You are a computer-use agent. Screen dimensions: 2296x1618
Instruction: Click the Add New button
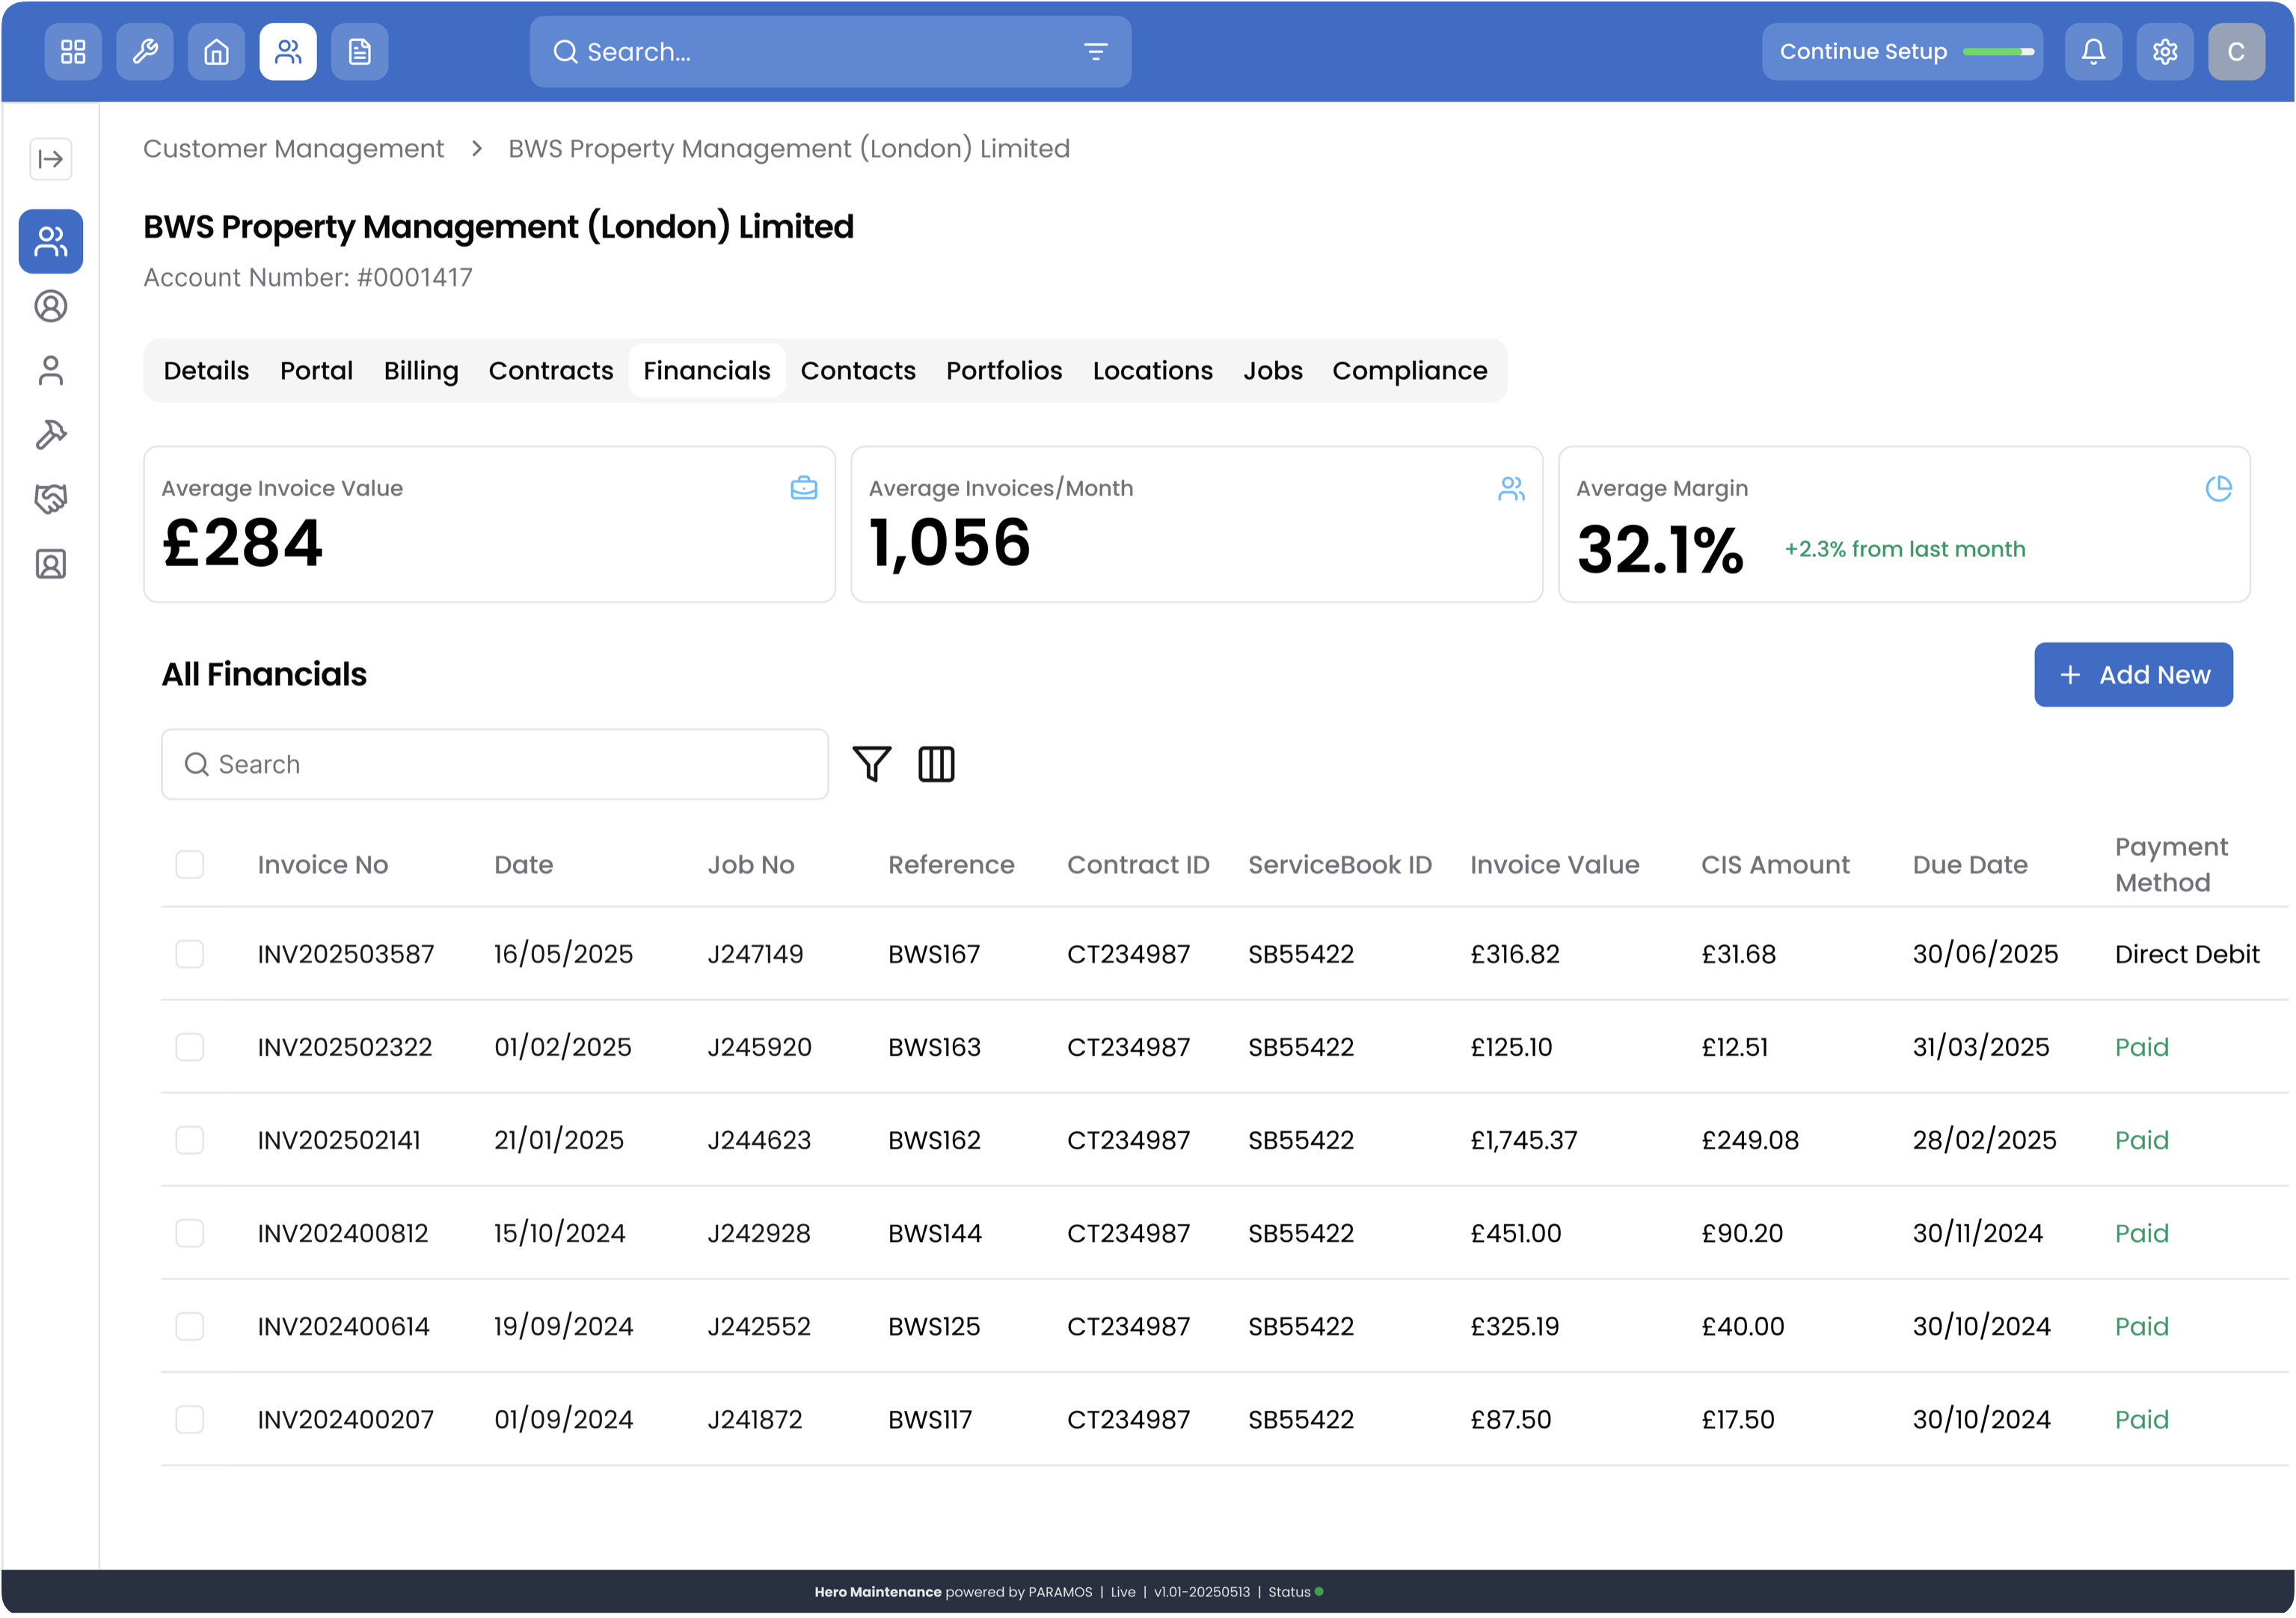[x=2133, y=674]
